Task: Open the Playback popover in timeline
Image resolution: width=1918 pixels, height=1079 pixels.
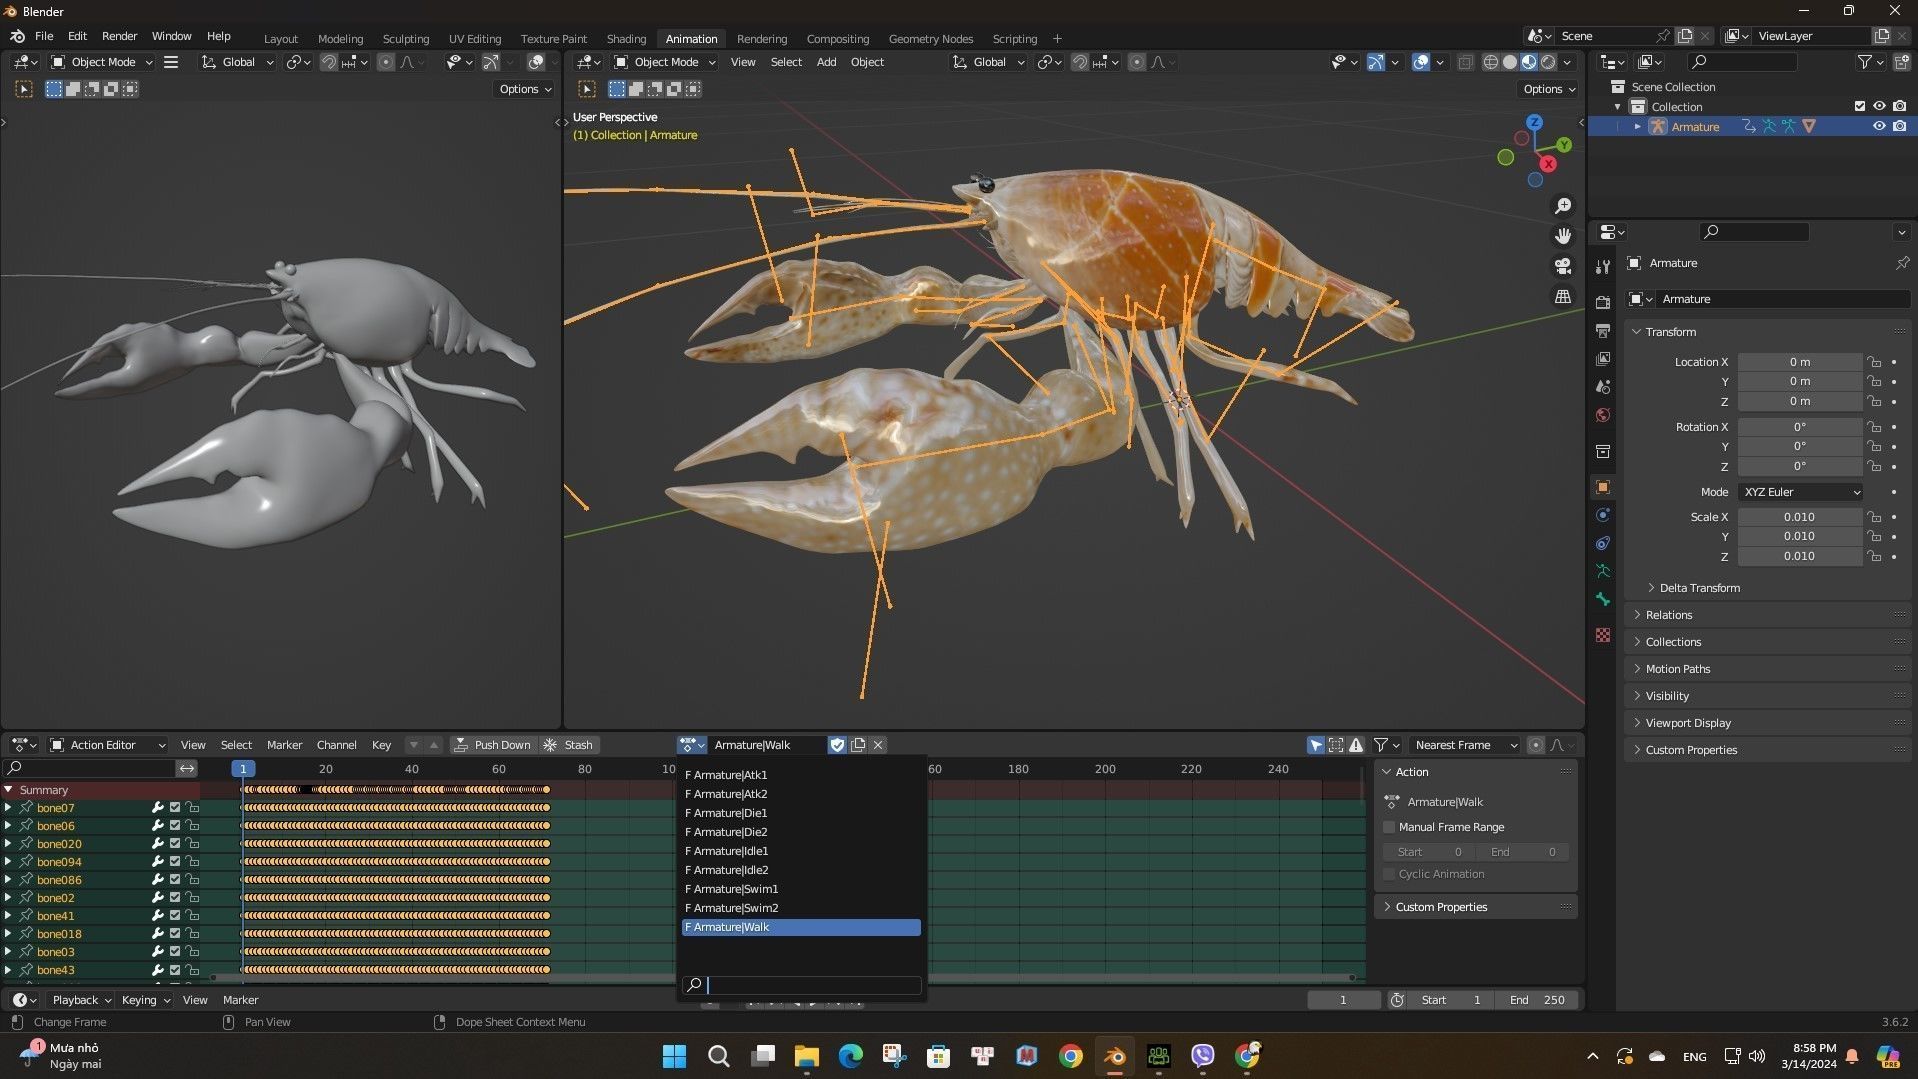Action: 81,1000
